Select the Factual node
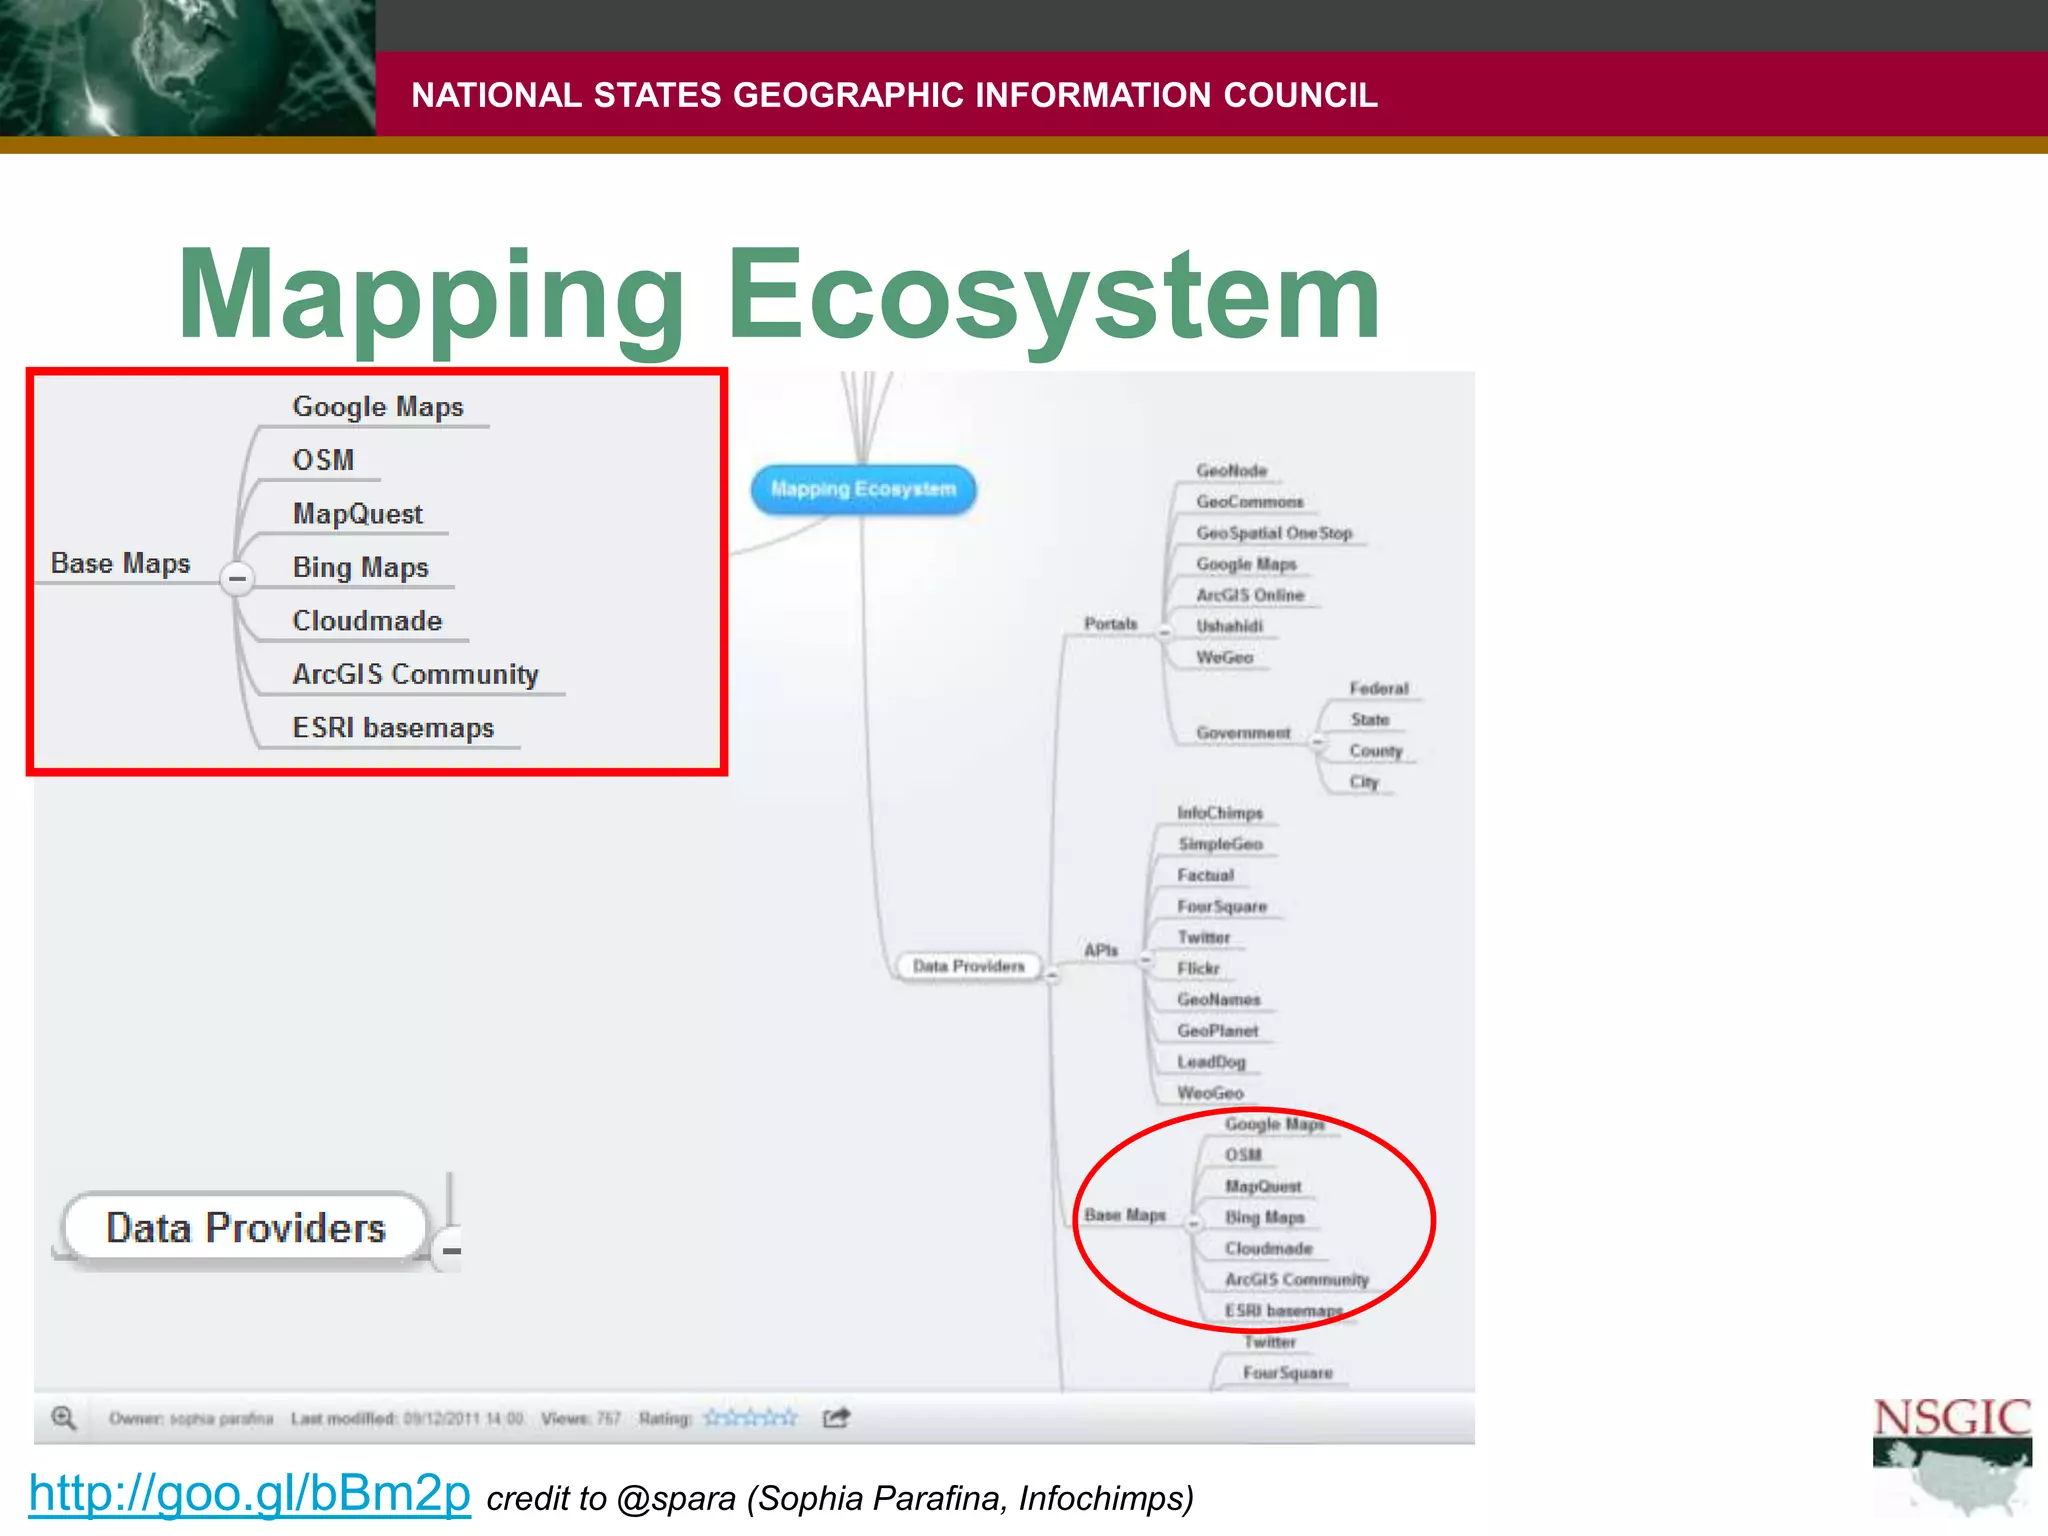The image size is (2048, 1536). [1205, 875]
